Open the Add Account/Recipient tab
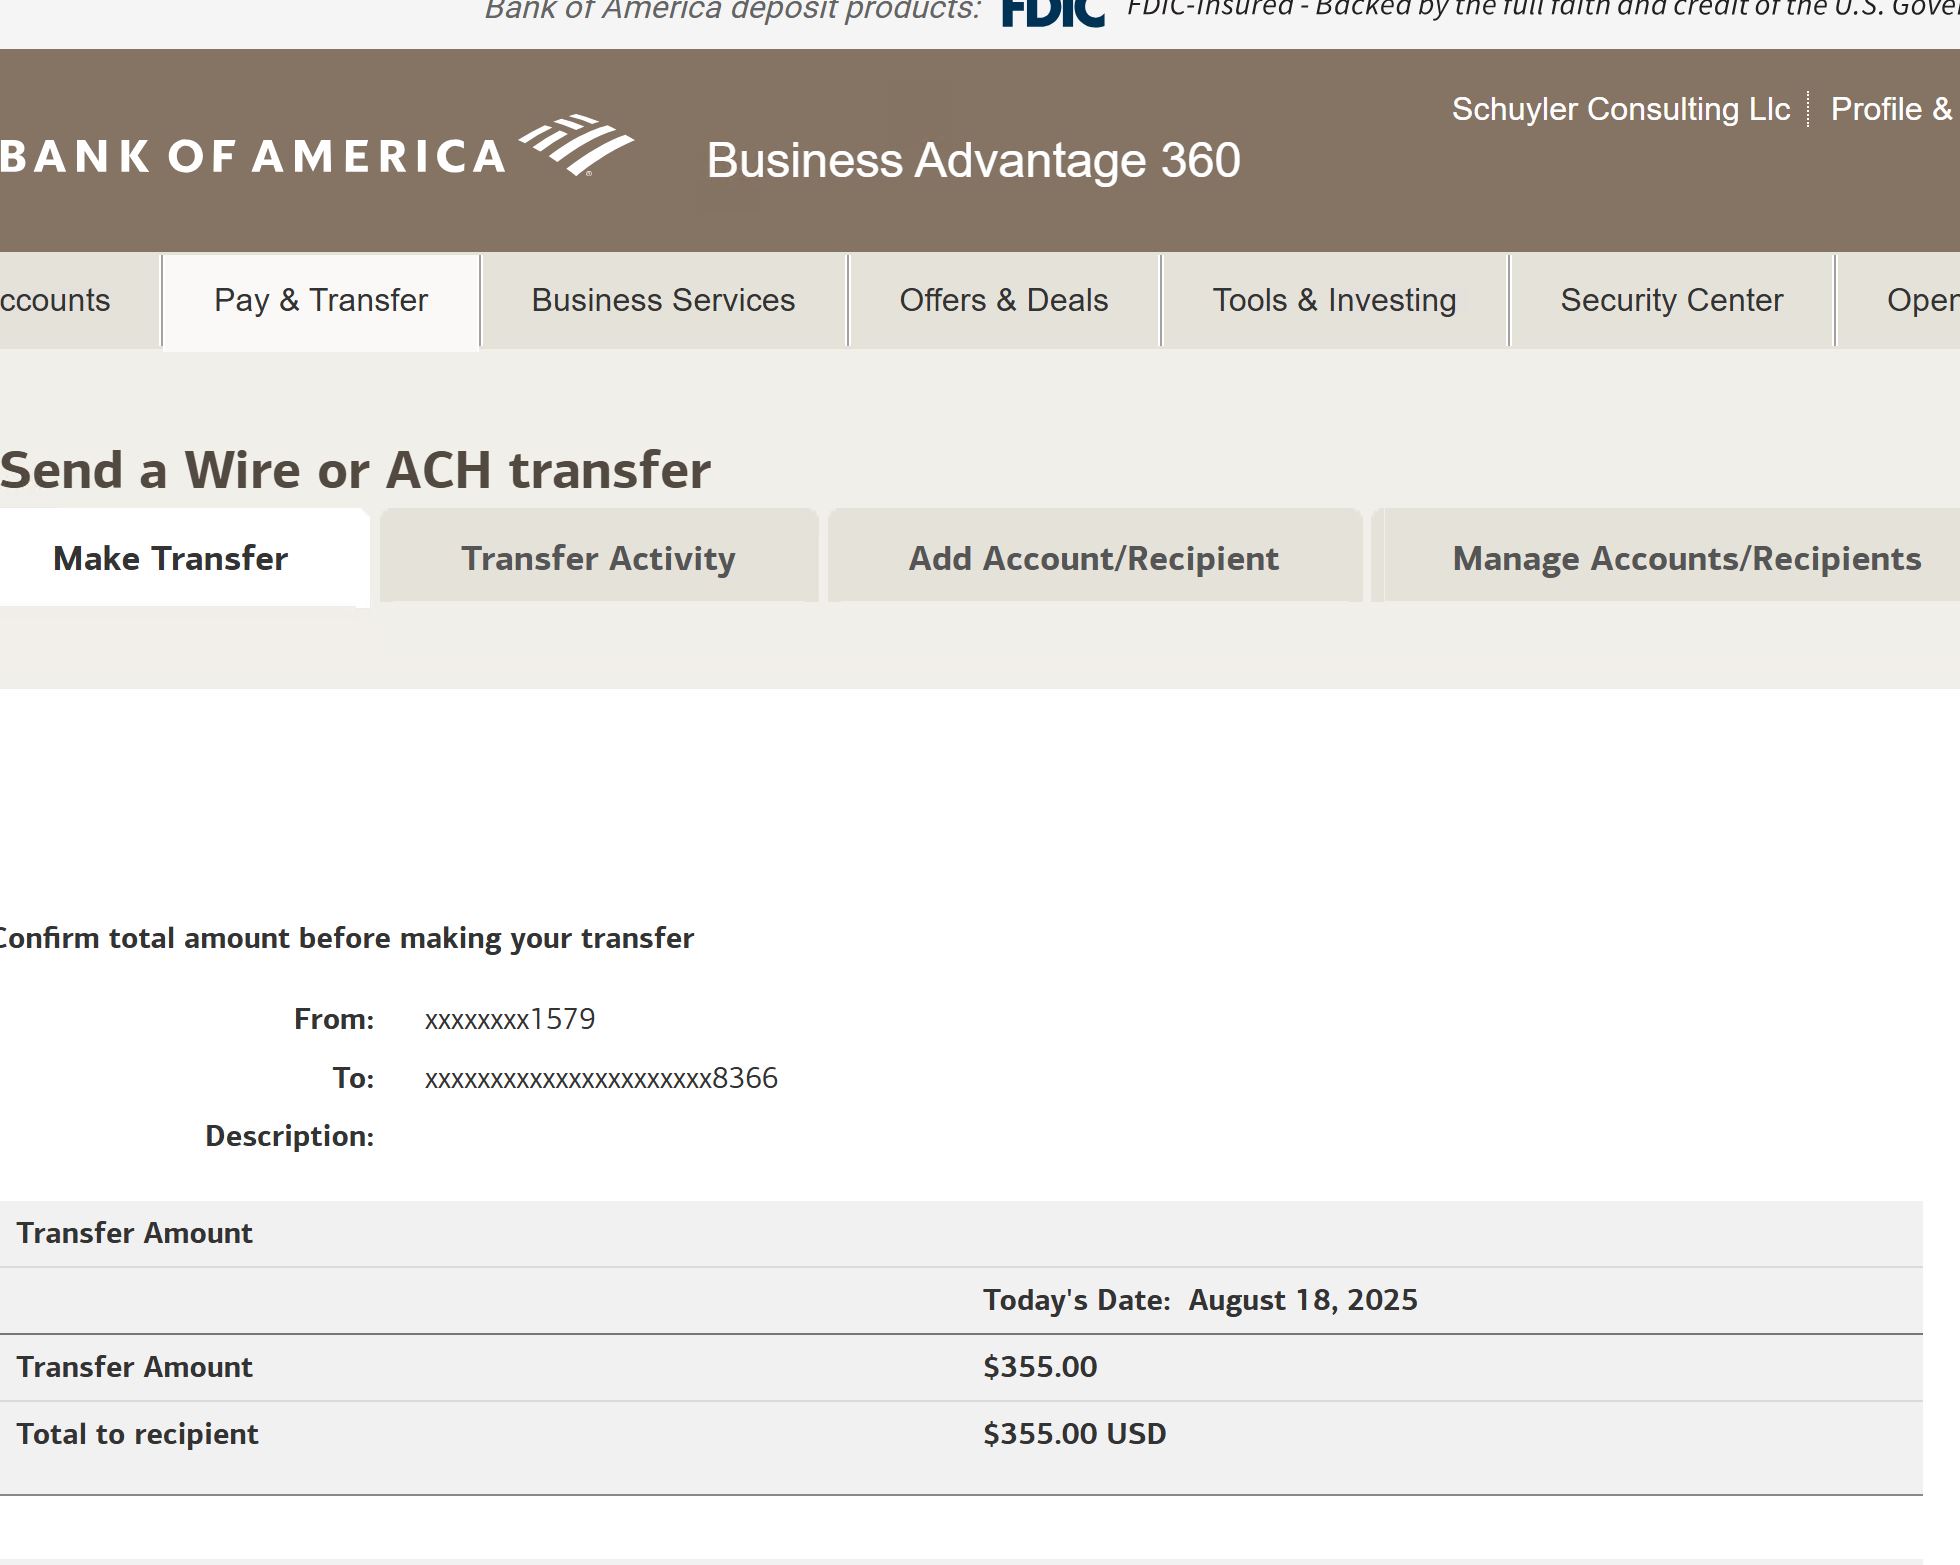 click(1093, 558)
